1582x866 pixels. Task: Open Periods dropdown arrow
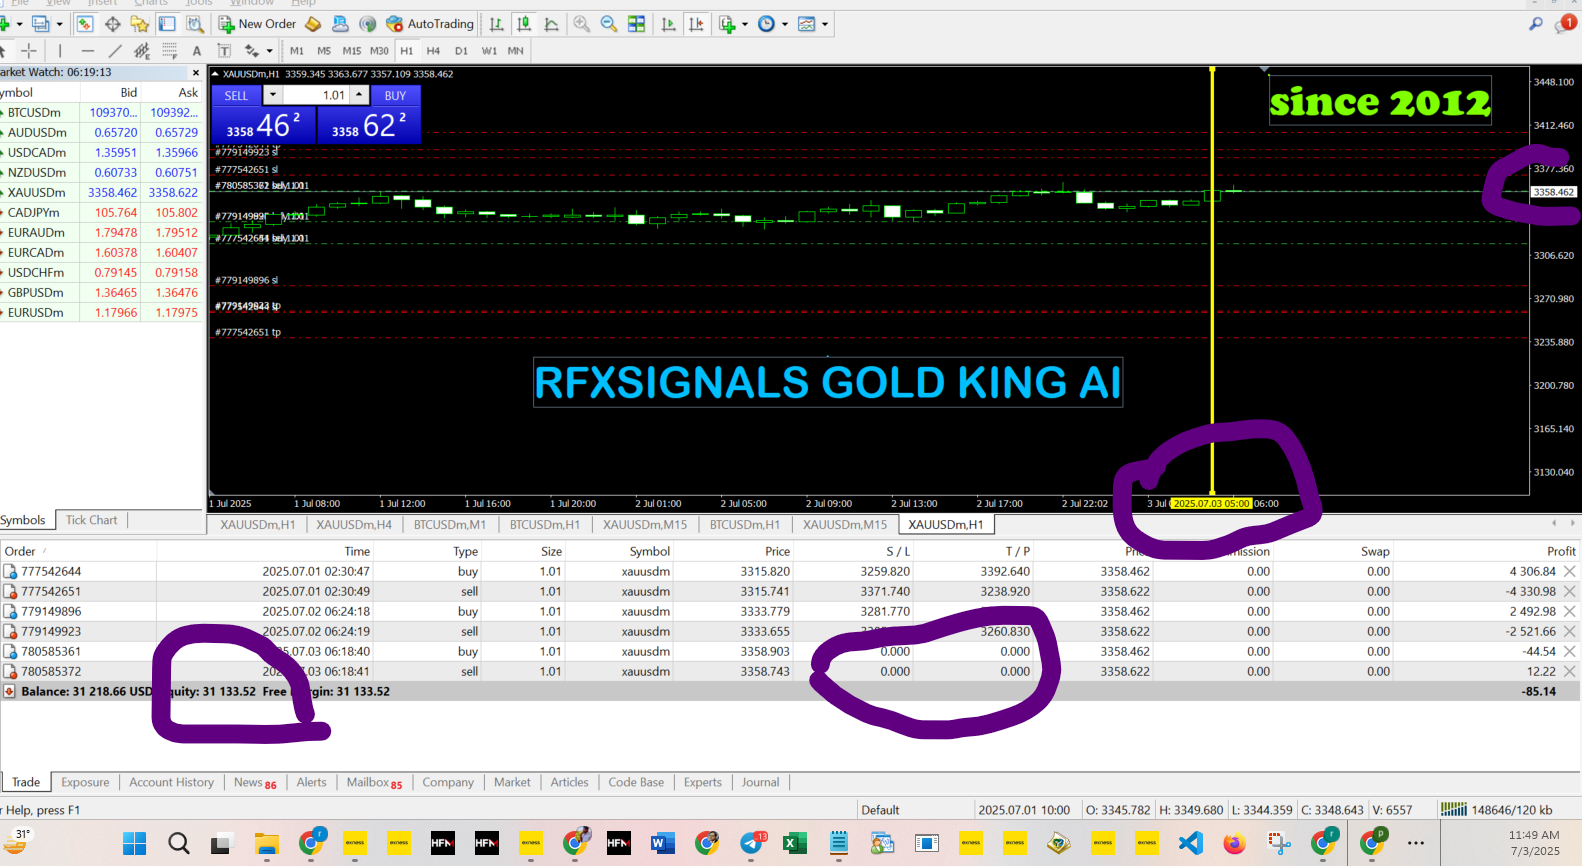pos(784,24)
